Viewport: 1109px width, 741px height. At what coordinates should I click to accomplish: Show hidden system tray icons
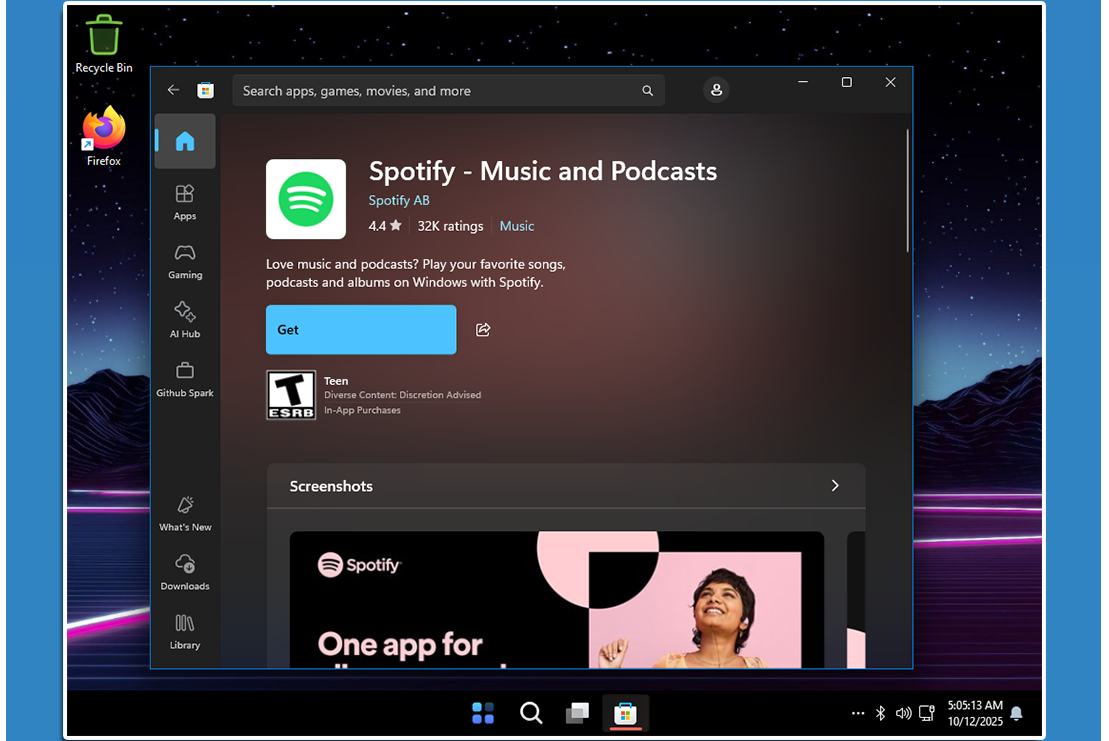point(858,713)
